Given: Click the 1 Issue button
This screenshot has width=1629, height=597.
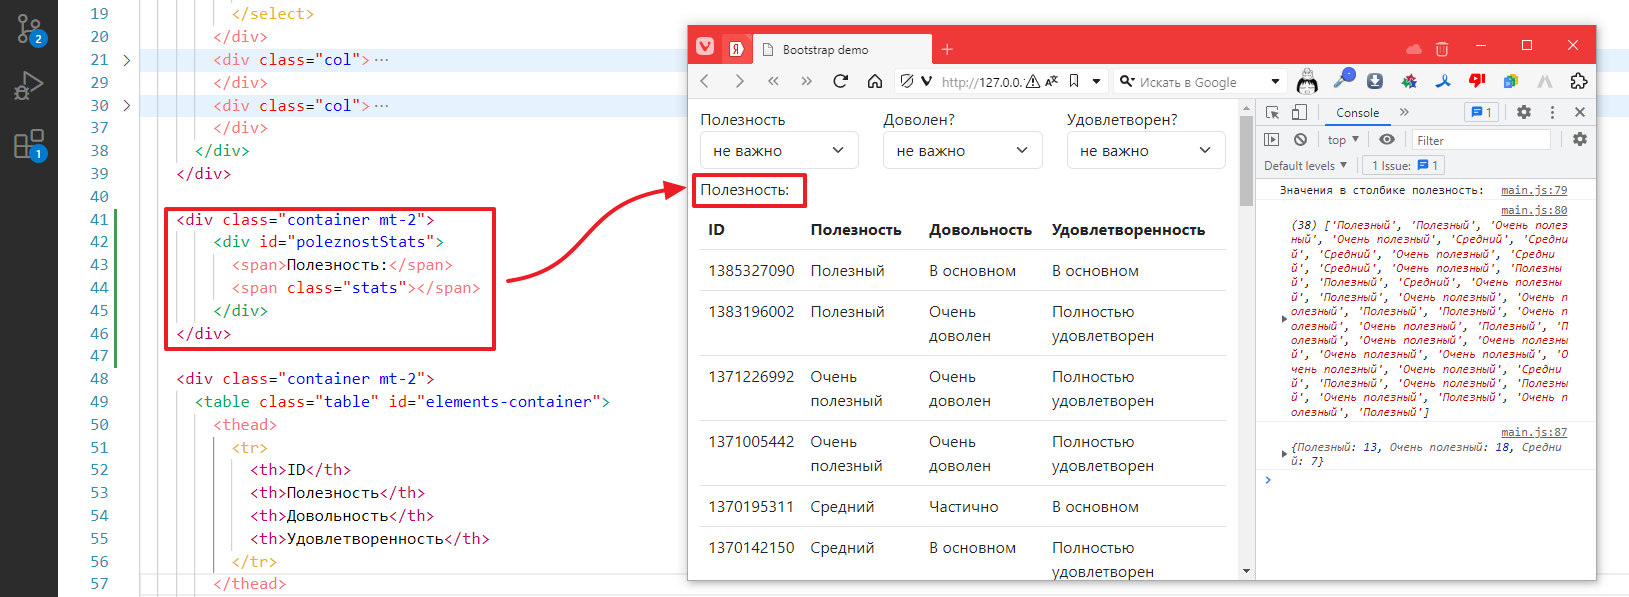Looking at the screenshot, I should (x=1404, y=166).
